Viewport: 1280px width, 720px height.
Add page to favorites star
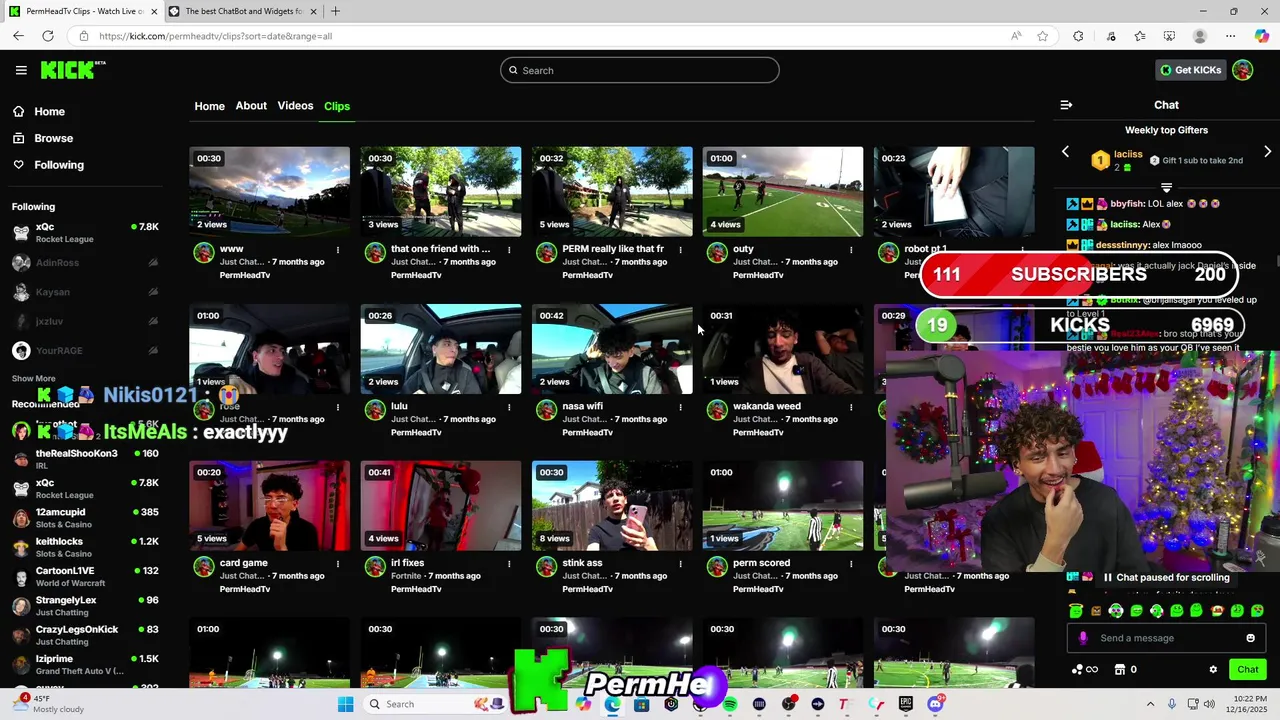click(1043, 36)
